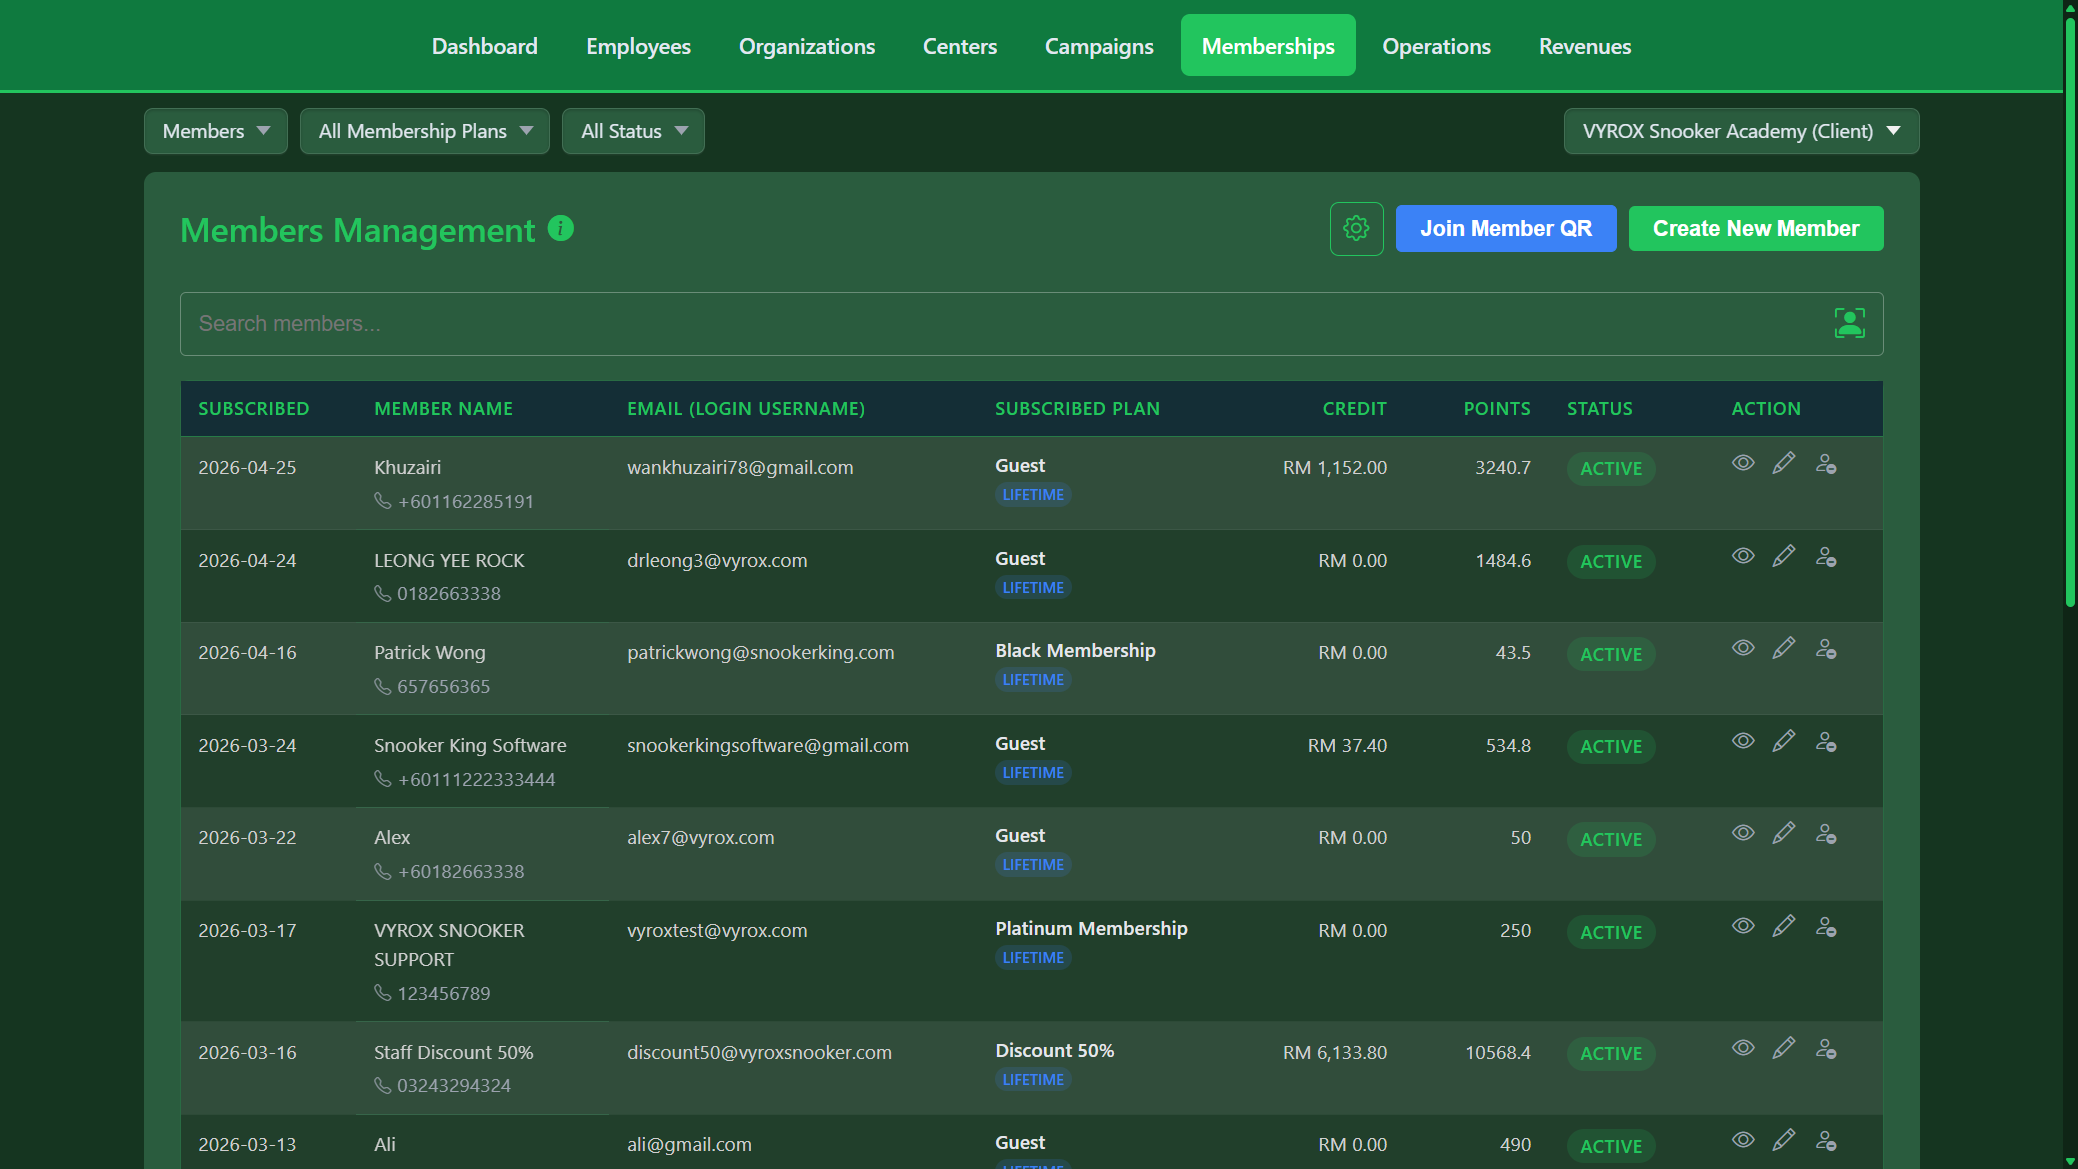Click phone icon under Staff Discount 50%
This screenshot has width=2078, height=1169.
pyautogui.click(x=382, y=1085)
